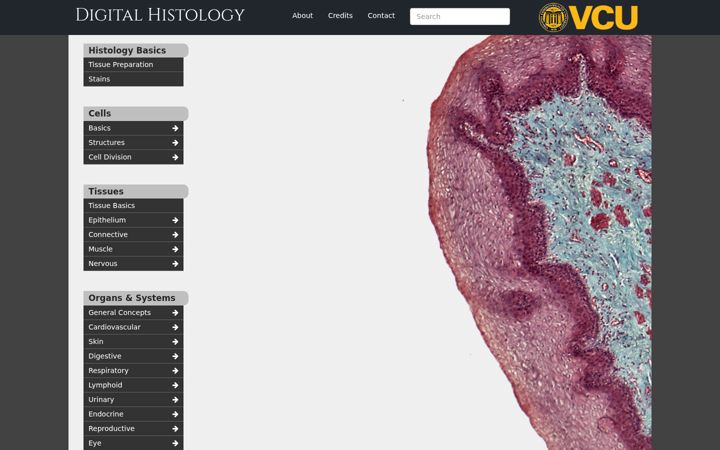
Task: Open the Cardiovascular item
Action: pyautogui.click(x=133, y=327)
